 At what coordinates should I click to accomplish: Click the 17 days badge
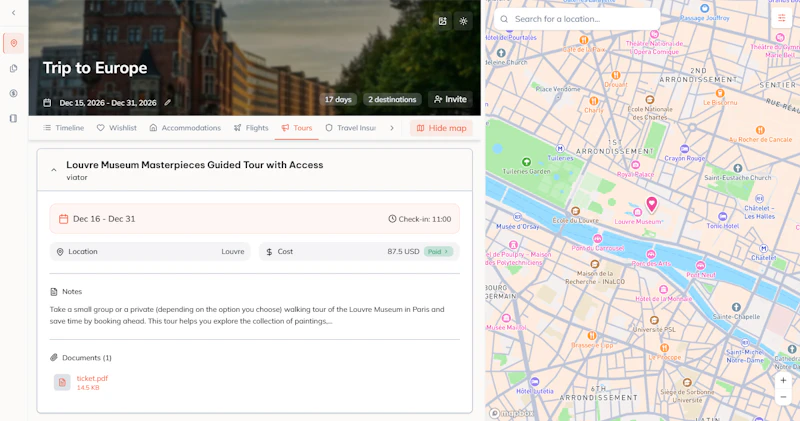338,100
